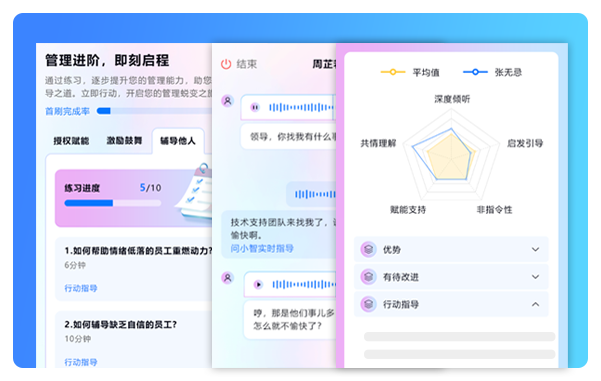The image size is (601, 381).
Task: Click the first voice waveform message
Action: click(289, 107)
